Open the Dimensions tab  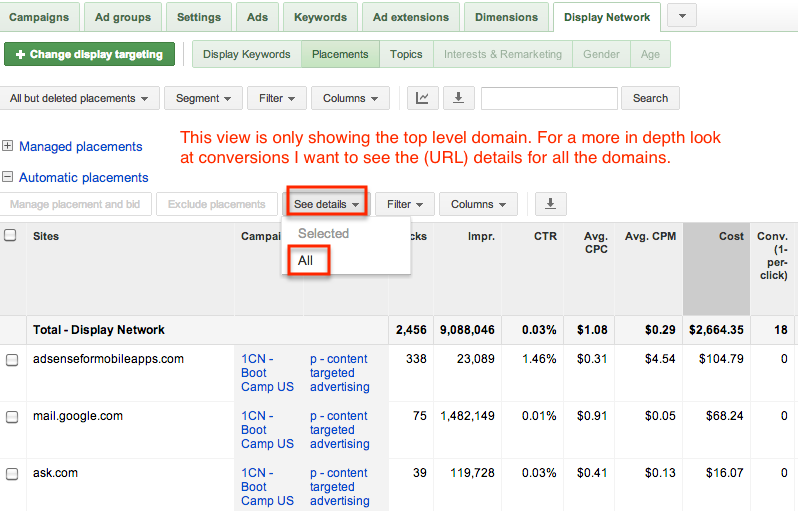point(506,17)
